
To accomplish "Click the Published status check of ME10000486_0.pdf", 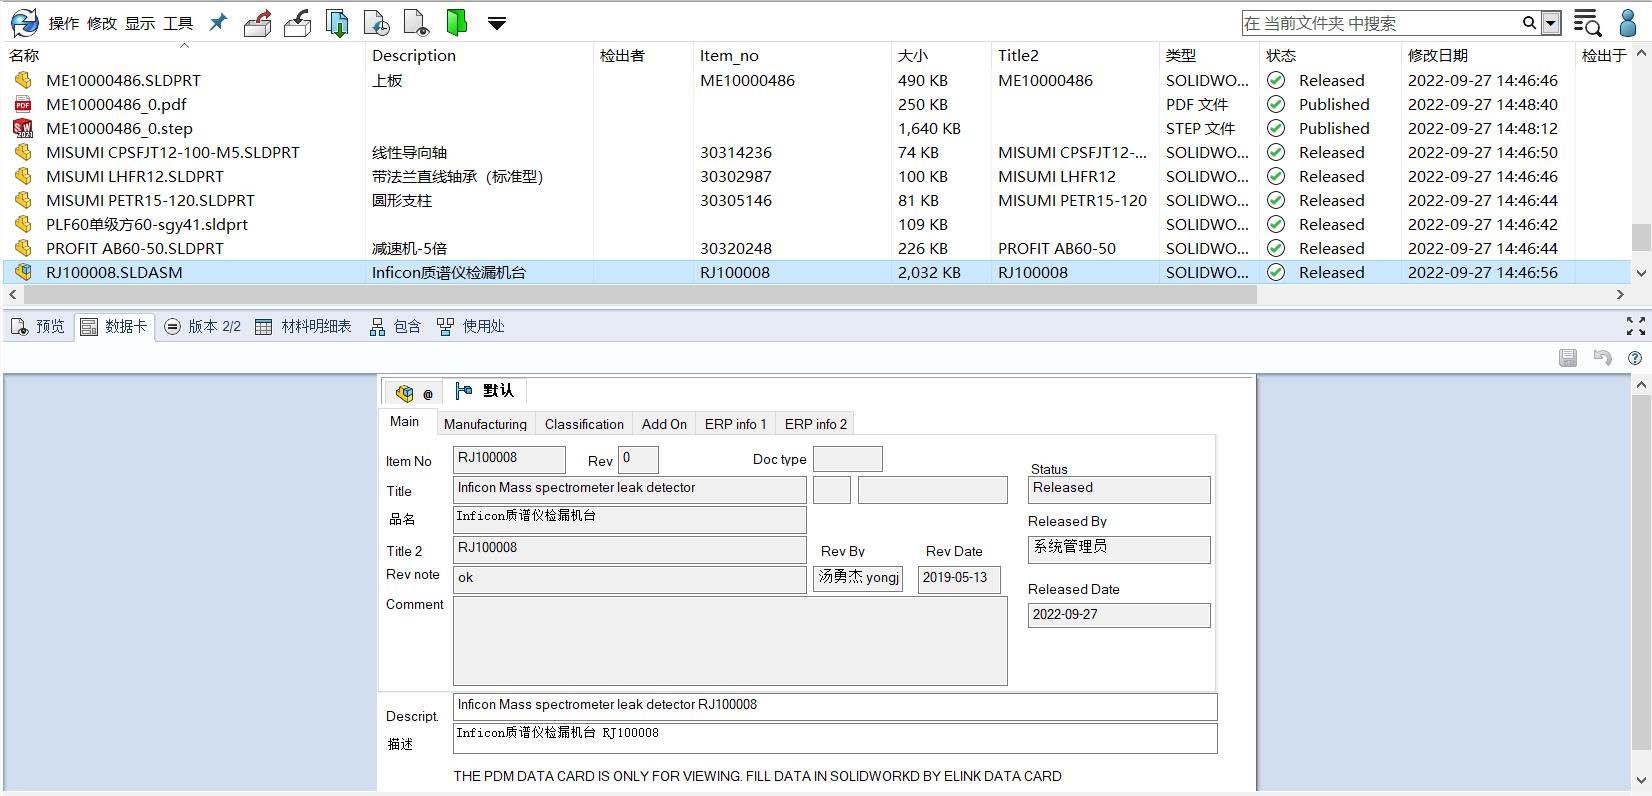I will tap(1276, 105).
